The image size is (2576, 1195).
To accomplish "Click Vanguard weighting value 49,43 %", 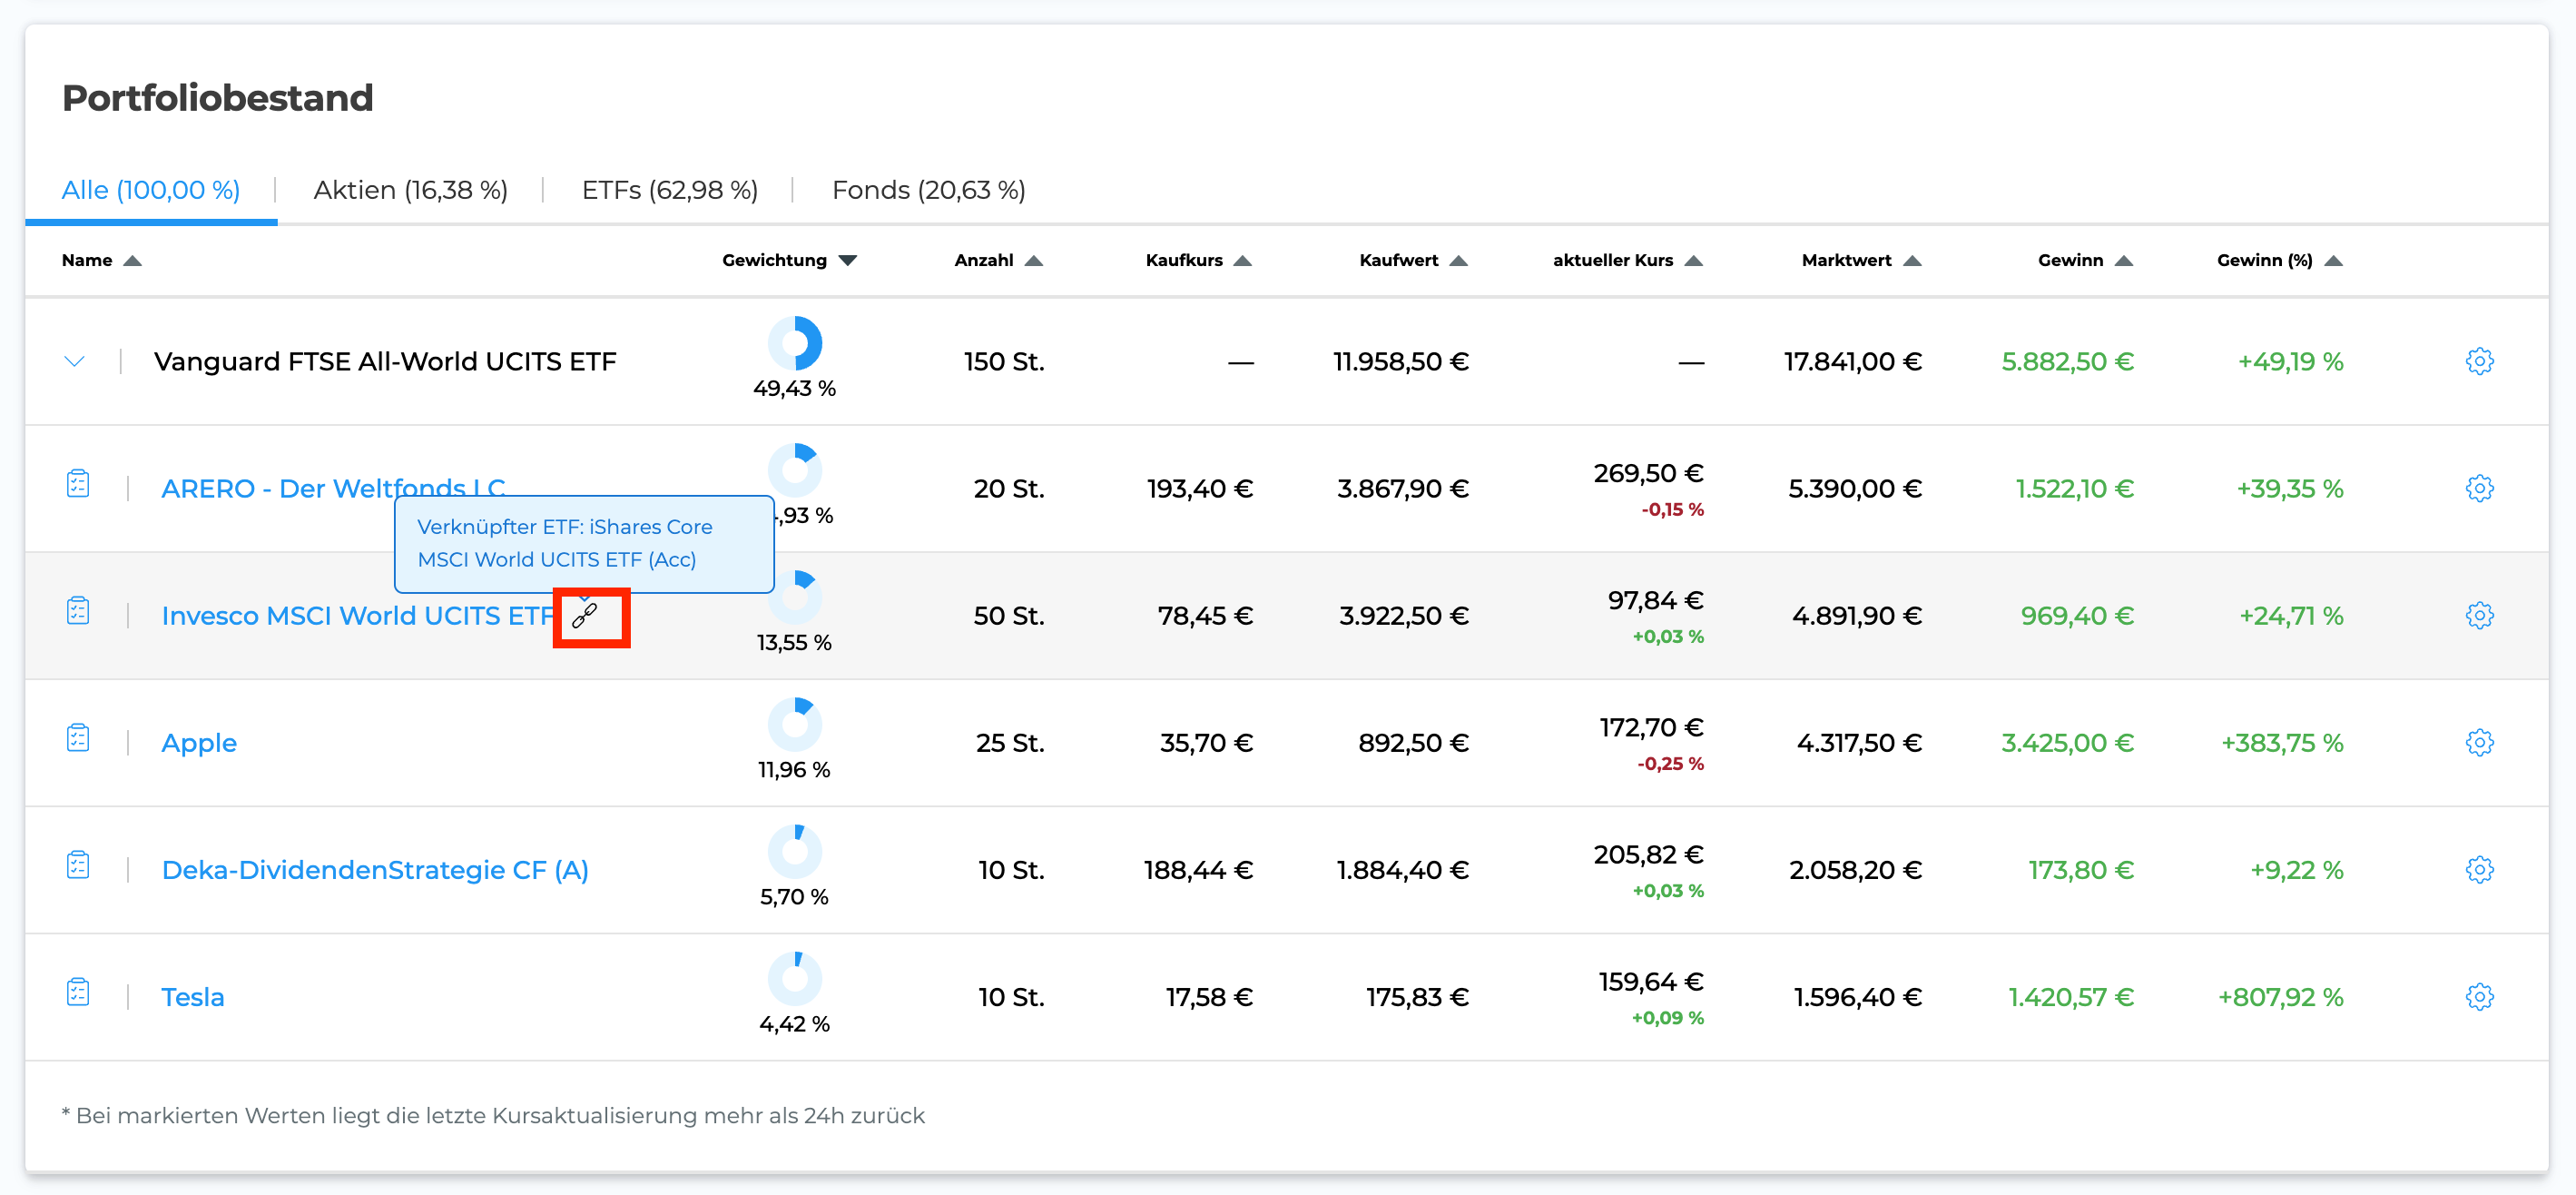I will click(x=795, y=388).
